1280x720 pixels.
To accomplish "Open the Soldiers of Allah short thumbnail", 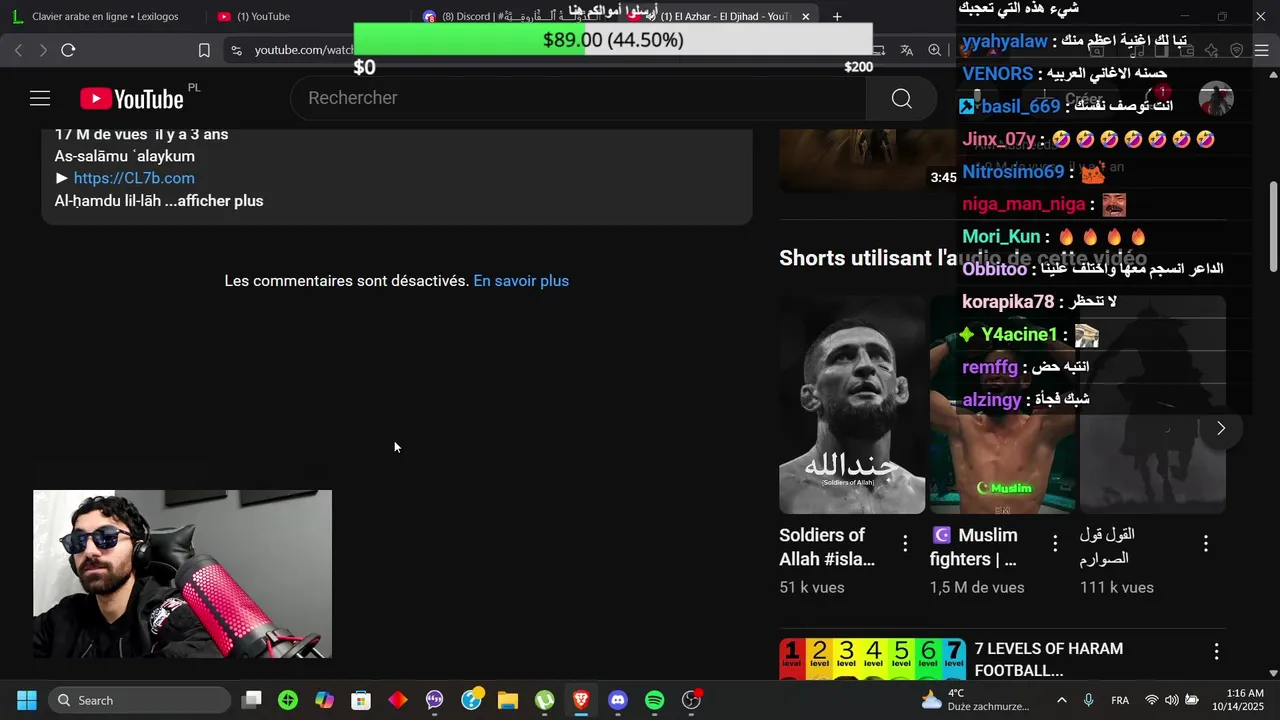I will 852,404.
